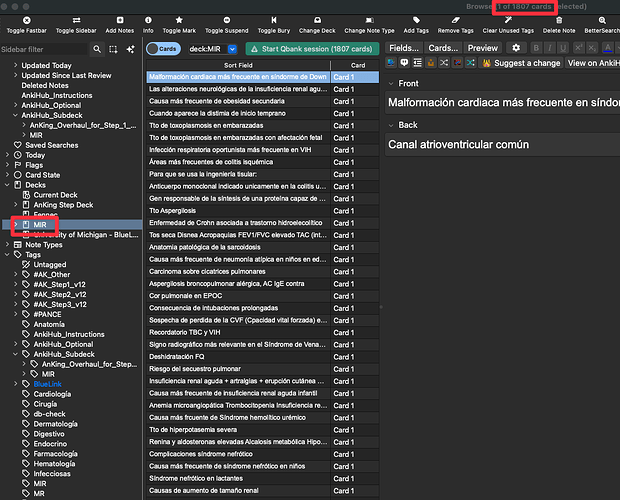Click the Toggle Suspend icon
The image size is (620, 500).
(227, 20)
